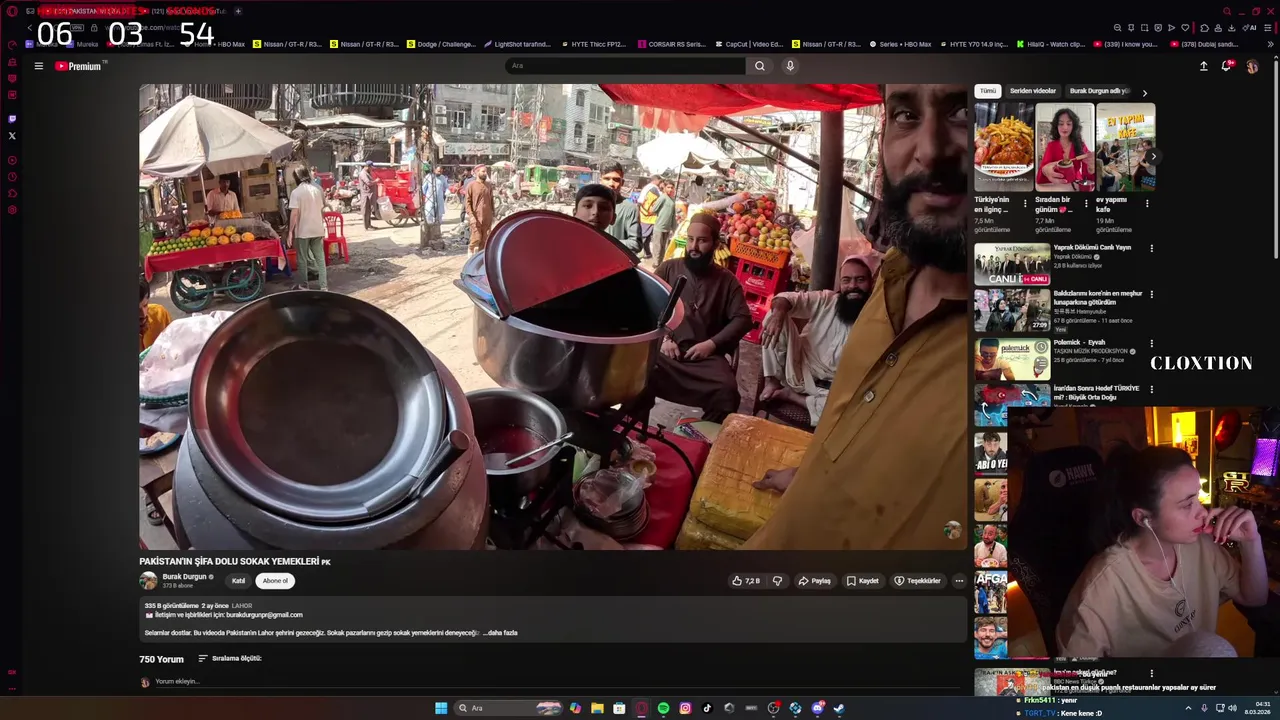Open the CapCut | Video Ed... bookmark
The width and height of the screenshot is (1280, 720).
749,44
